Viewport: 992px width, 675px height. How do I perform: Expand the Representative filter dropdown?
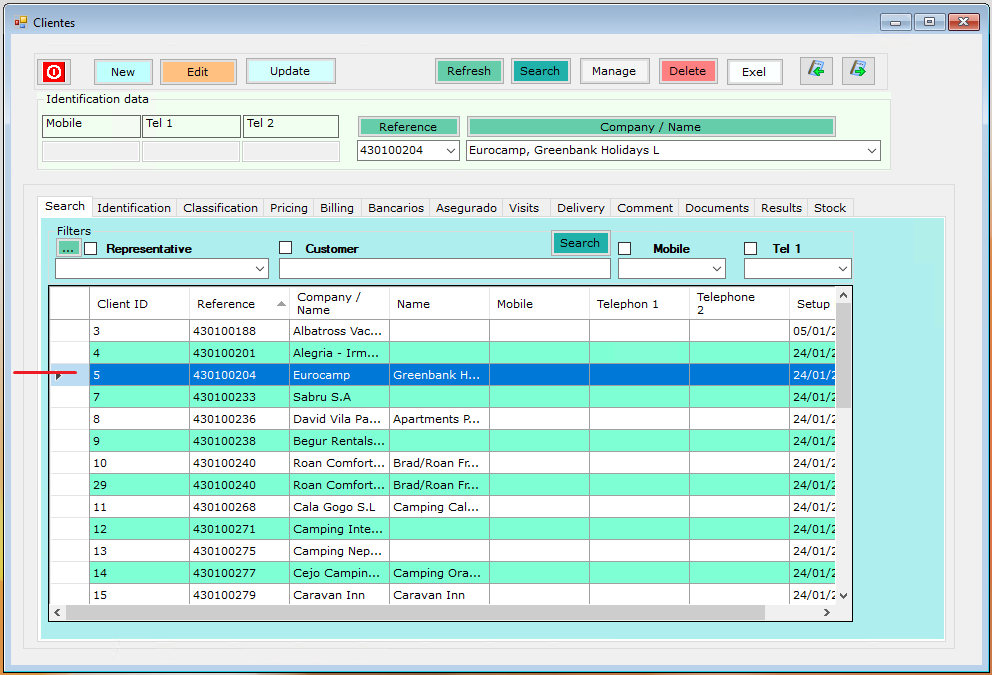click(x=260, y=269)
